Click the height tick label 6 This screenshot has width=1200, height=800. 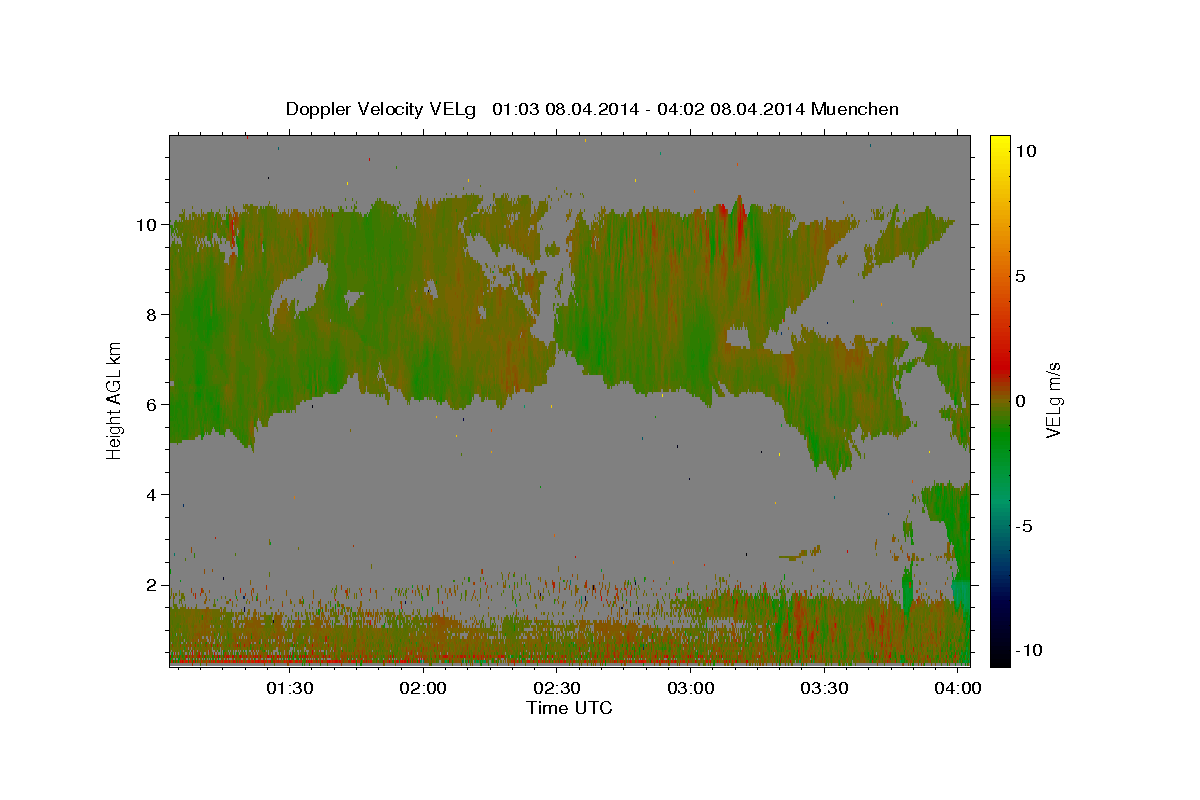coord(152,405)
